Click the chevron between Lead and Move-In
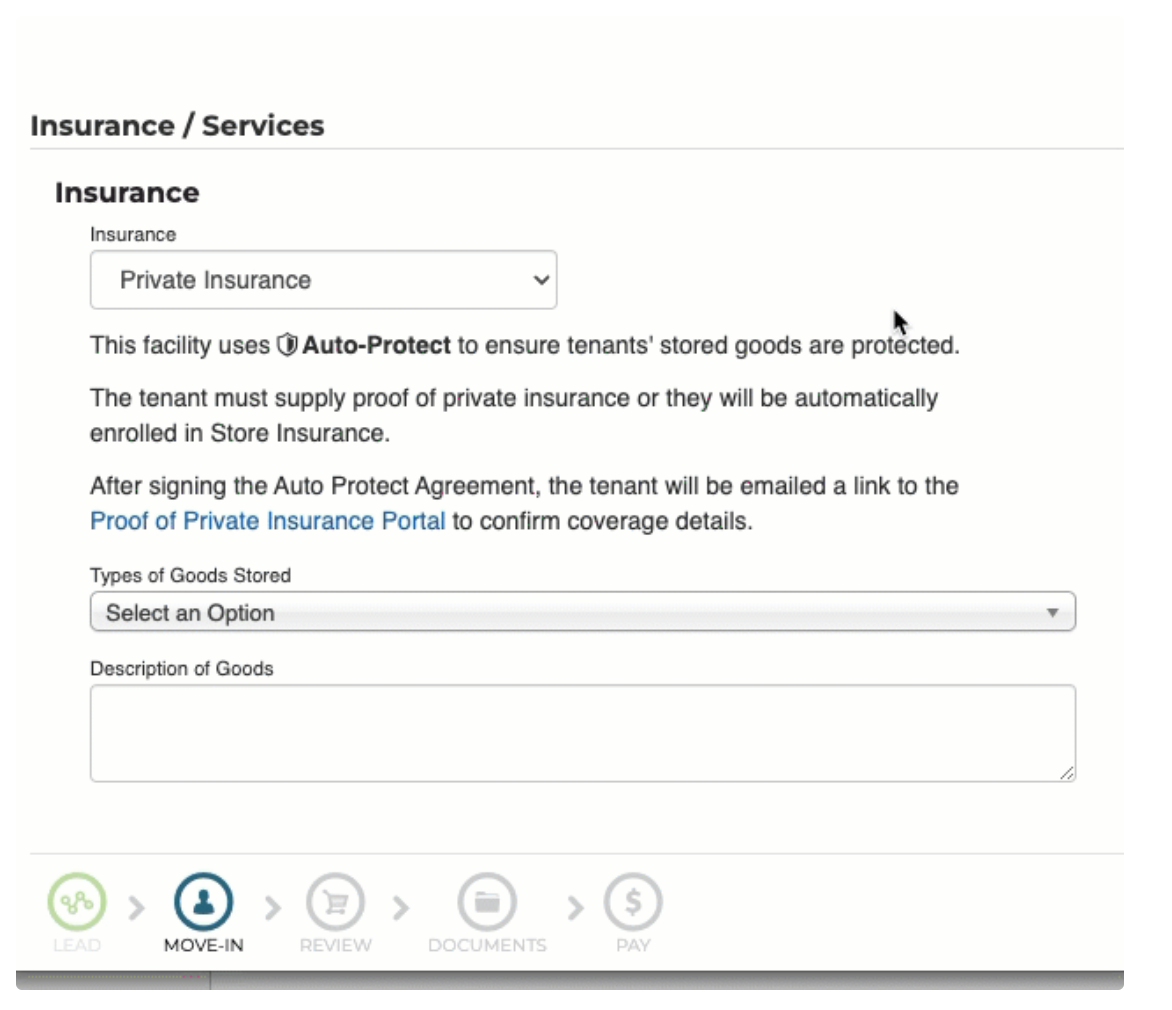The image size is (1172, 1010). [x=138, y=907]
